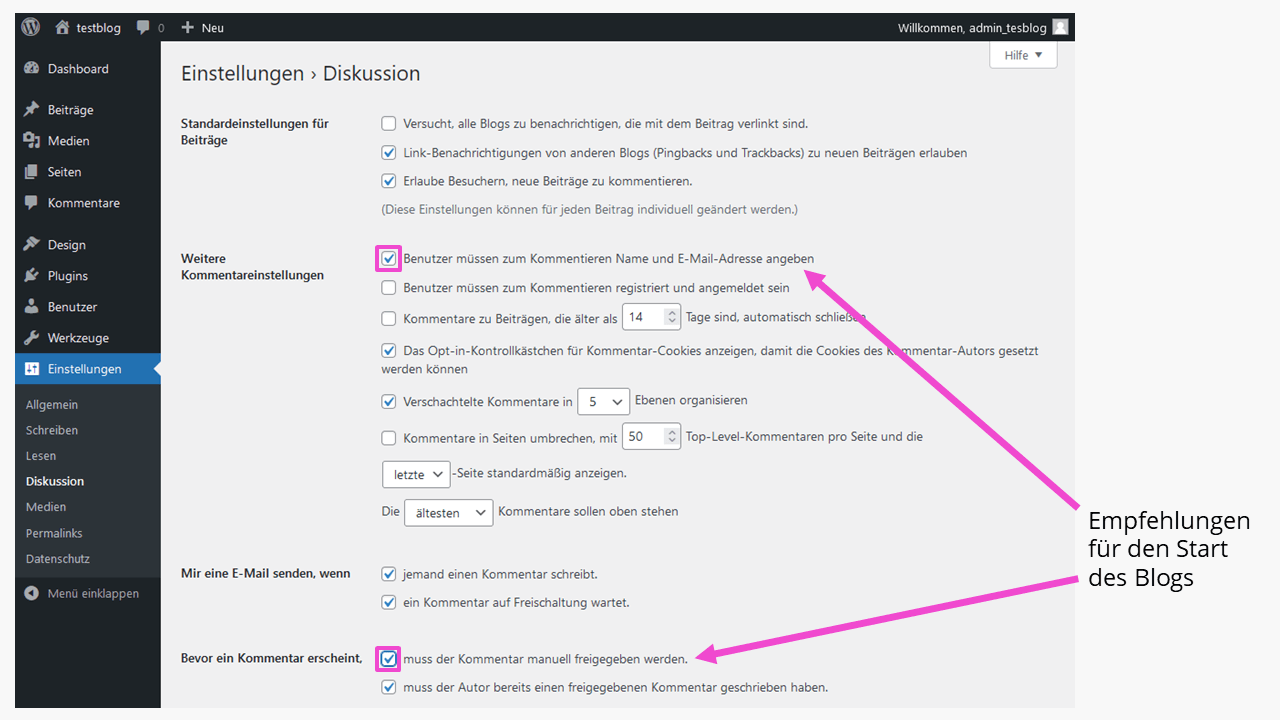The width and height of the screenshot is (1280, 720).
Task: Select Diskussion settings submenu
Action: (x=55, y=481)
